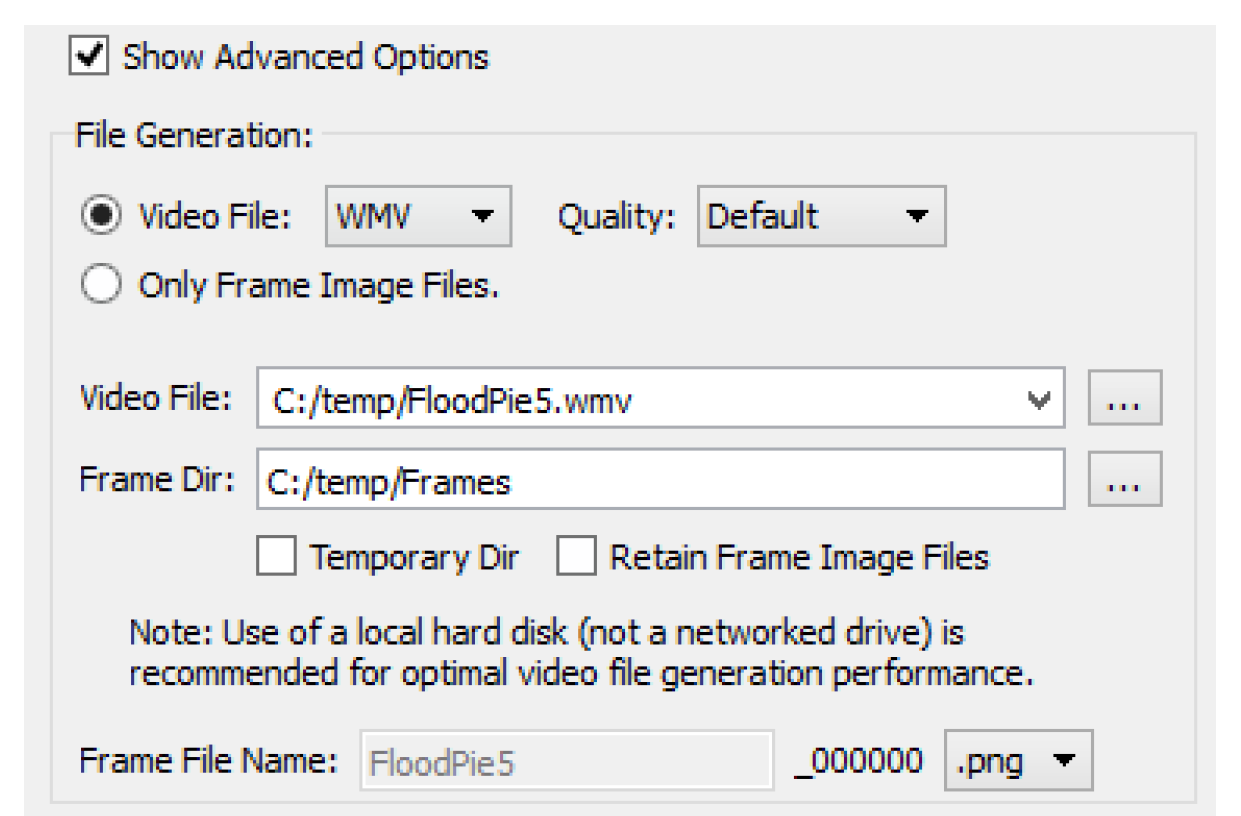Click the File Generation group label
The image size is (1241, 816).
pos(194,135)
